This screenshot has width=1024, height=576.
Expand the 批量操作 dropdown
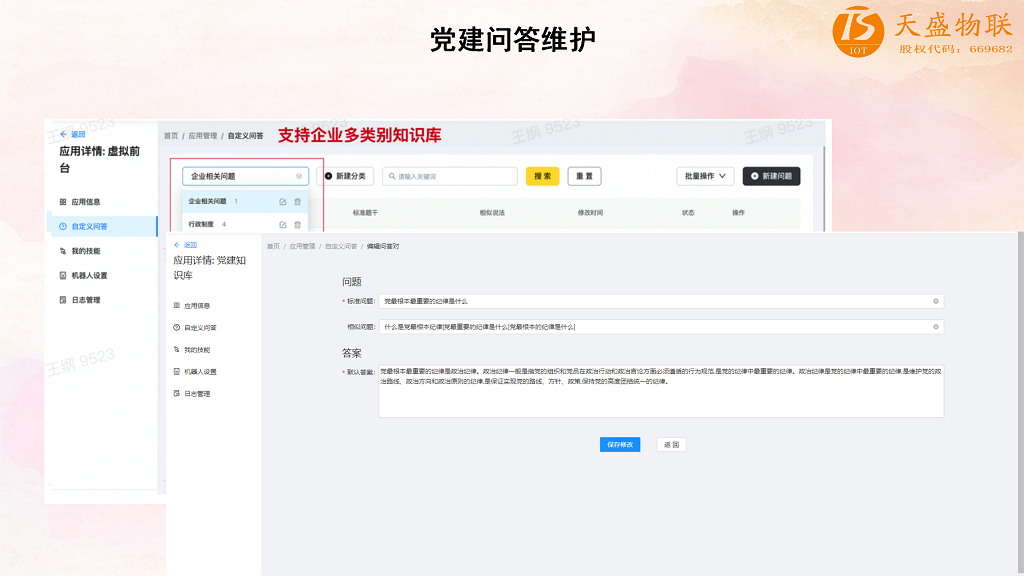705,176
